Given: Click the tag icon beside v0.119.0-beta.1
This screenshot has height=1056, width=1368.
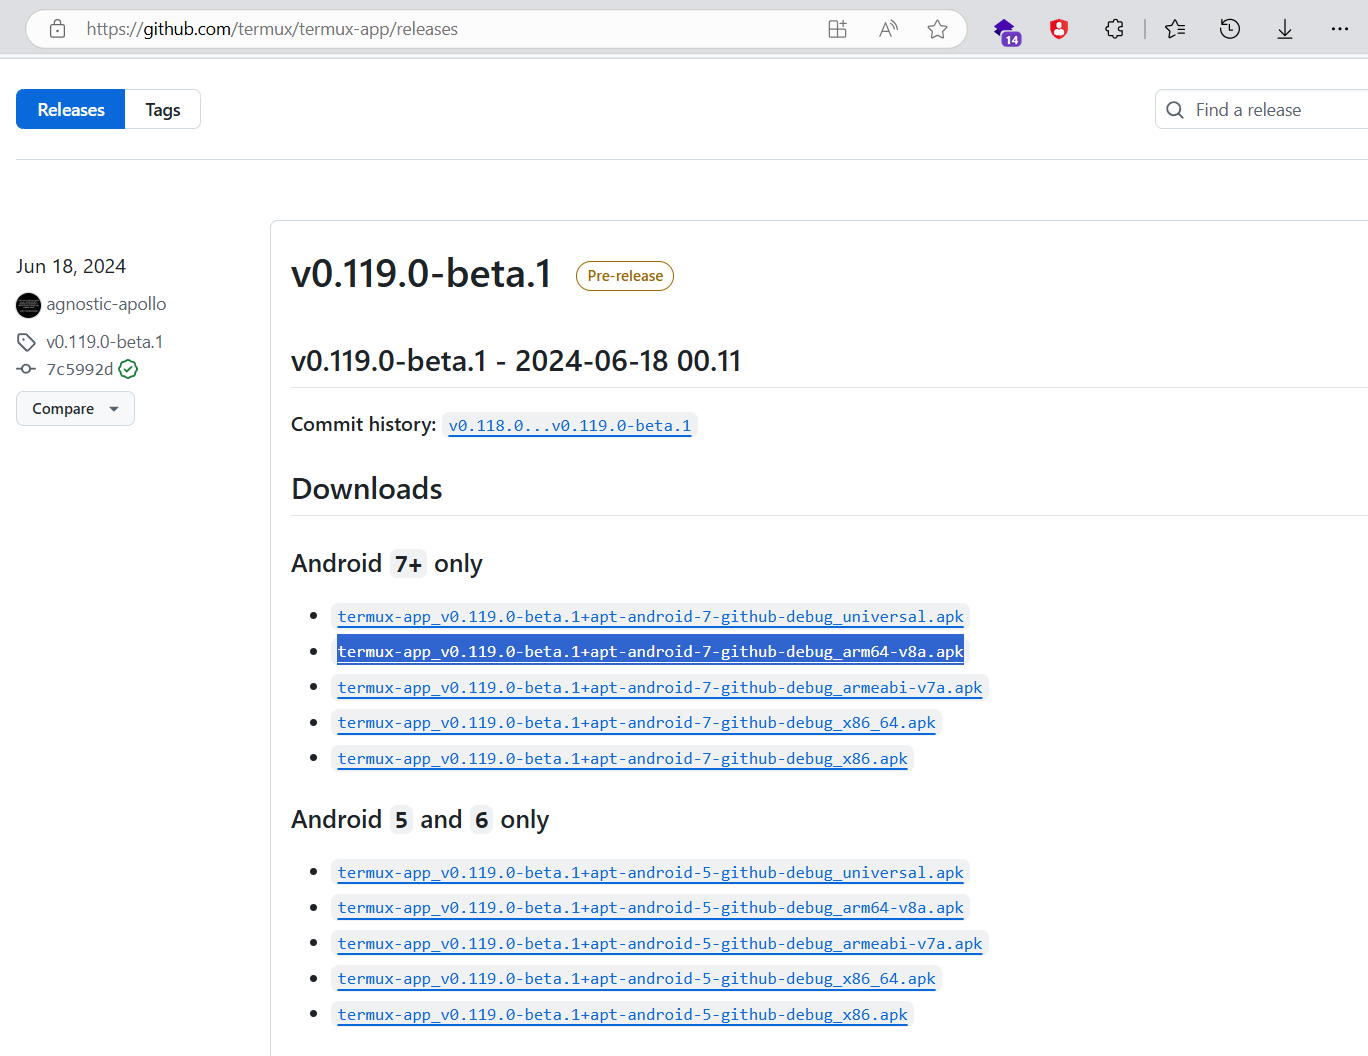Looking at the screenshot, I should [26, 342].
